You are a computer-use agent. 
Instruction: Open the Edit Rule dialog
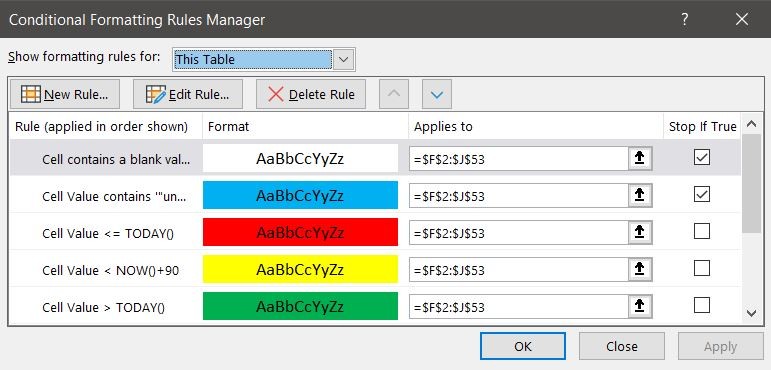188,94
